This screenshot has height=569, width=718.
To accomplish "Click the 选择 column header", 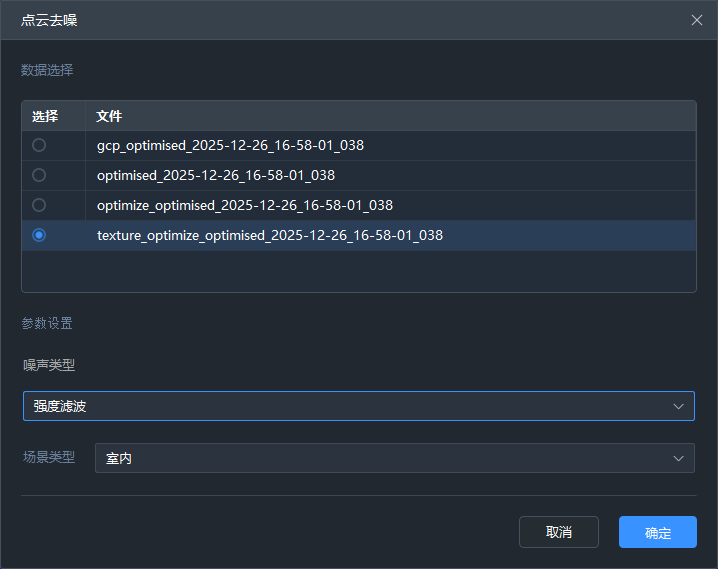I will point(45,116).
